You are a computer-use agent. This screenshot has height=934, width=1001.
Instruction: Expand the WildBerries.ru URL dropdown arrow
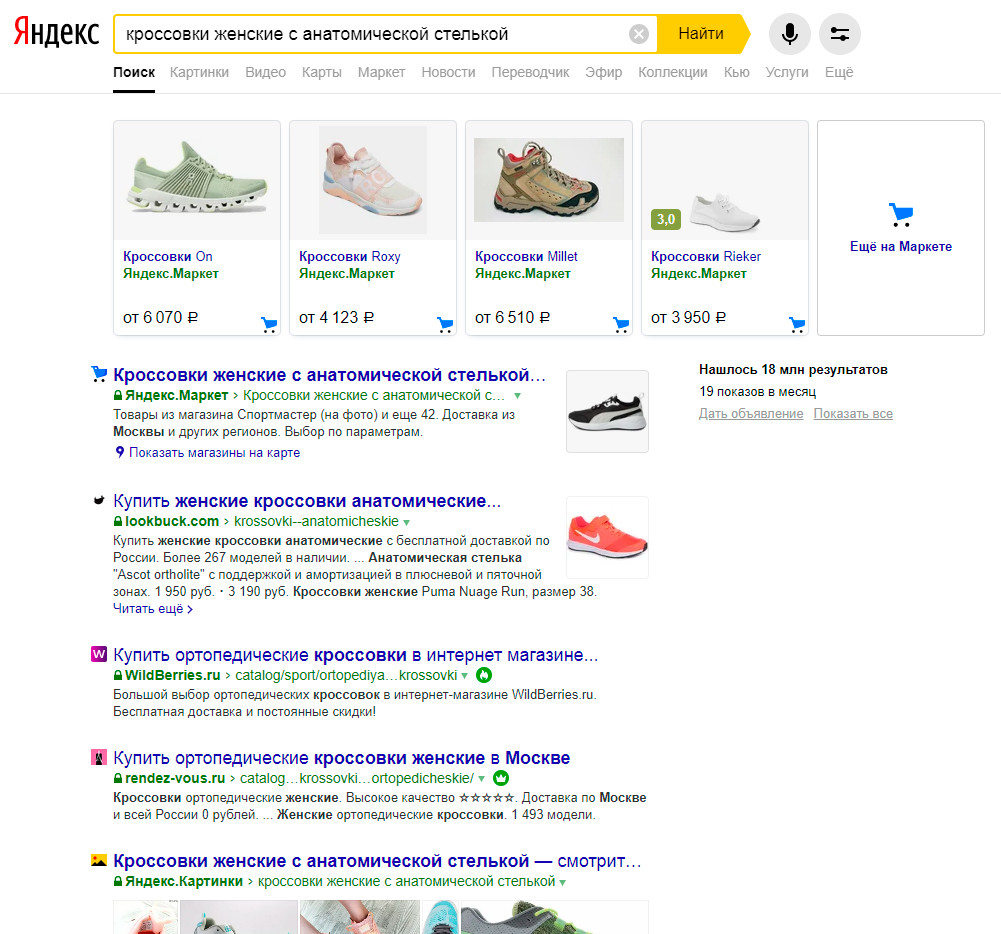coord(465,675)
